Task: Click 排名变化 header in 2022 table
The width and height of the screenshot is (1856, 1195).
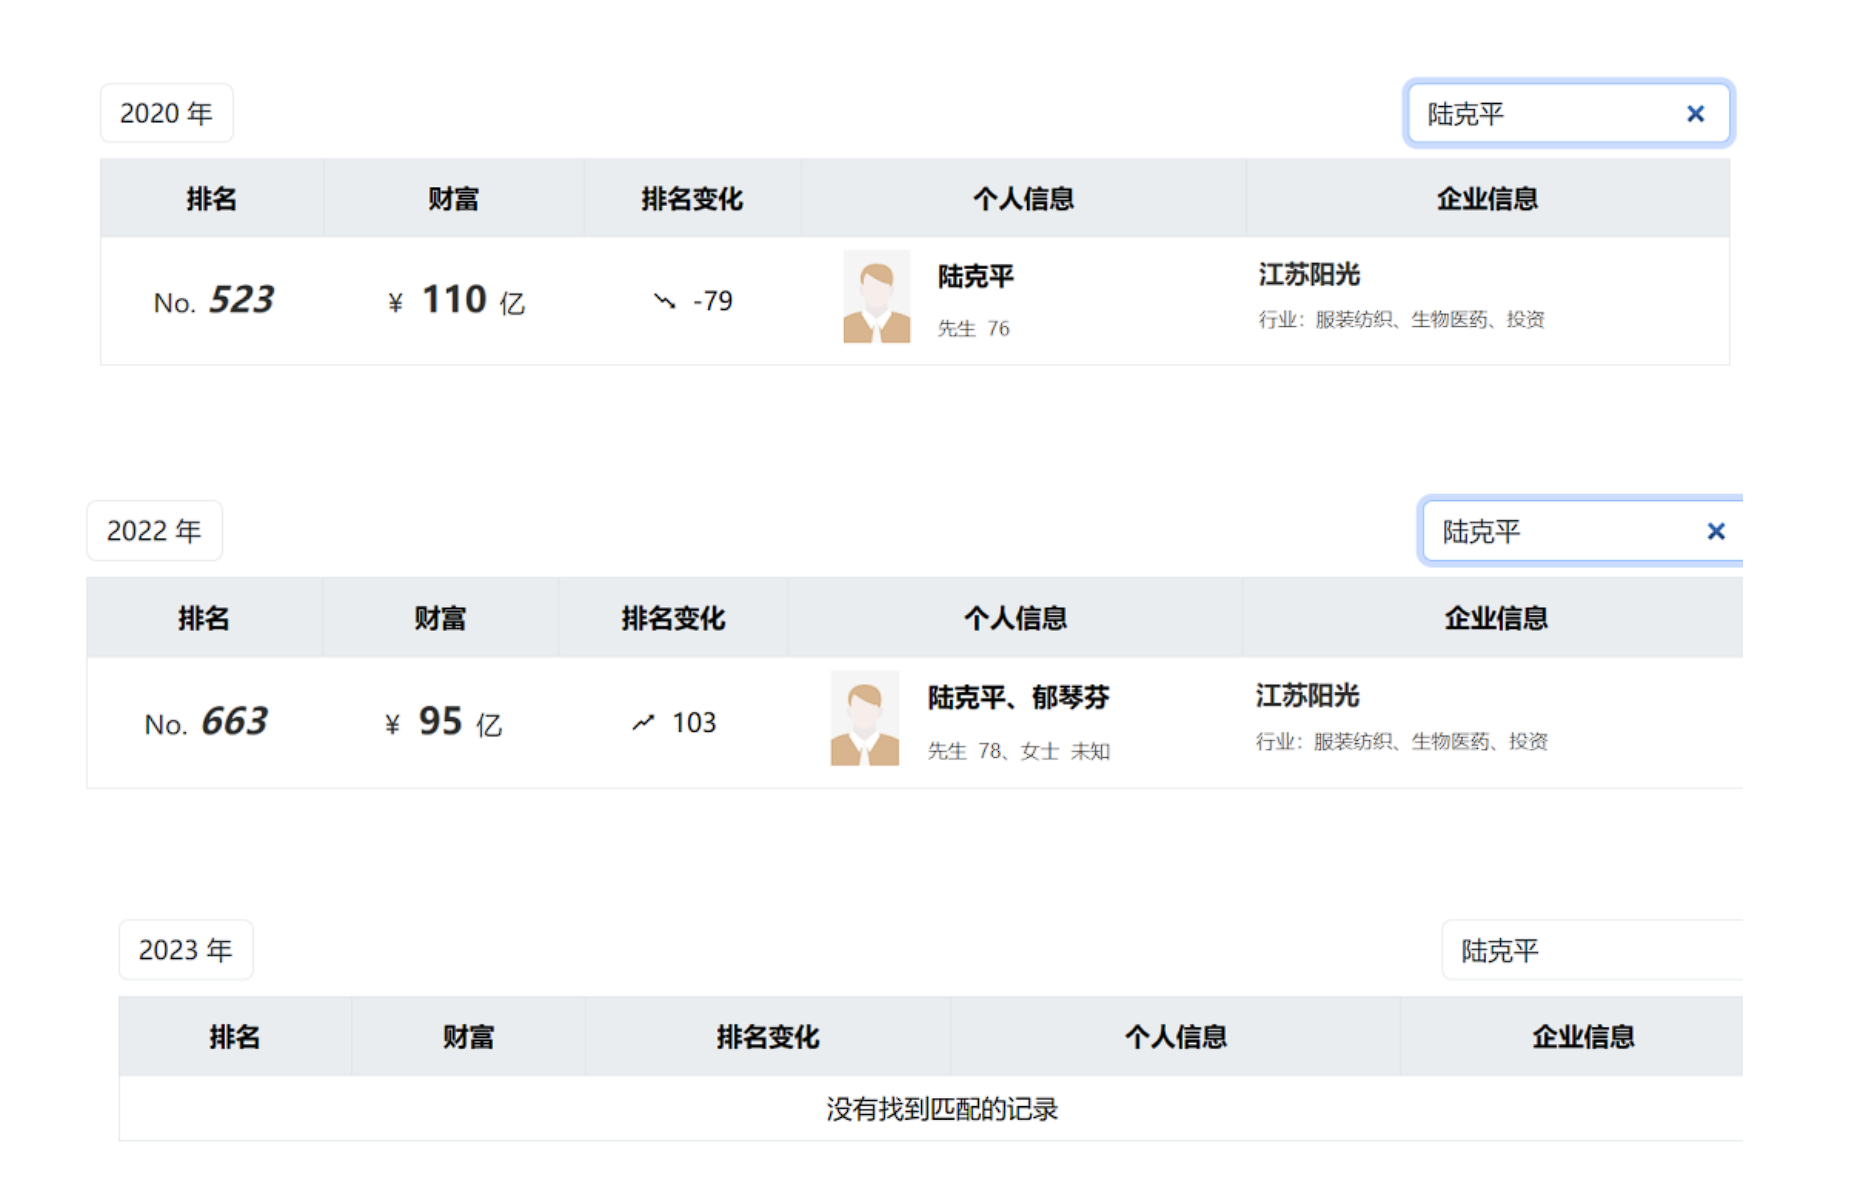Action: pyautogui.click(x=672, y=618)
